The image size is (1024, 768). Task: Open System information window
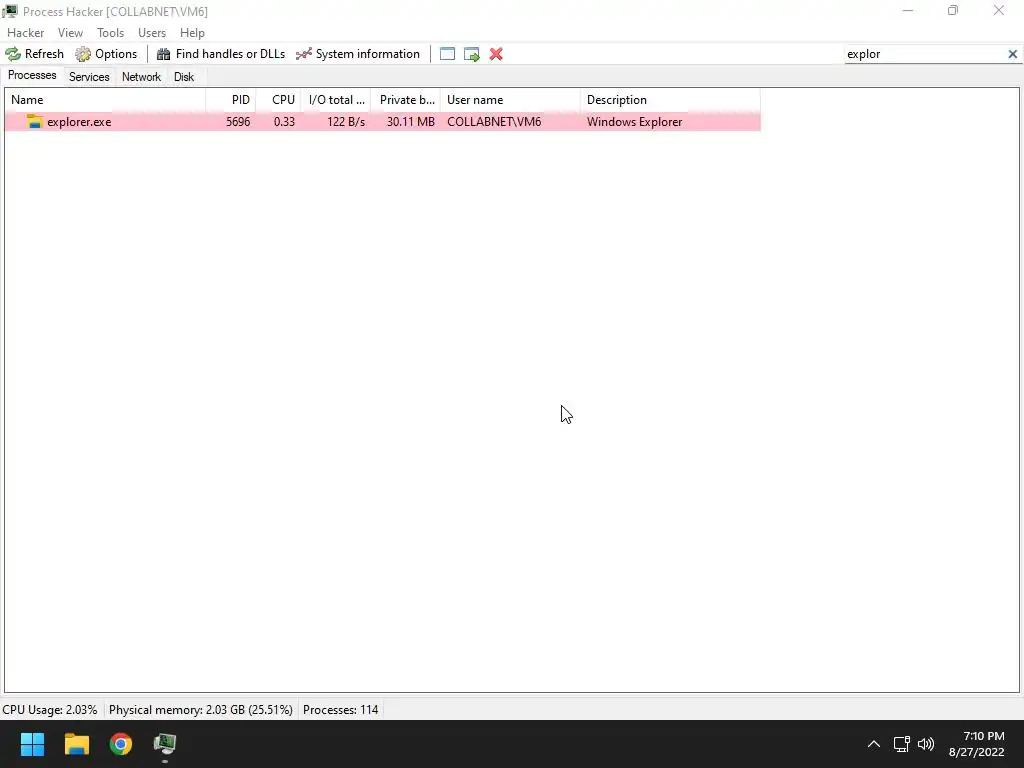coord(358,54)
